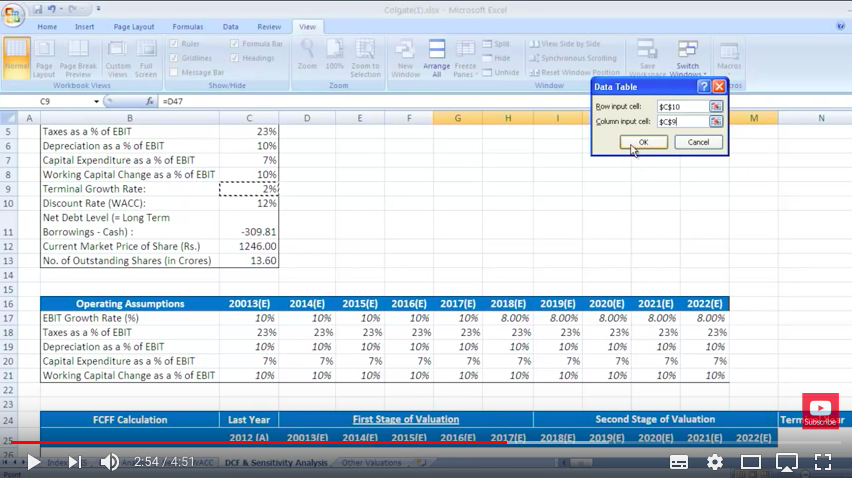Viewport: 852px width, 478px height.
Task: Click range selector for Row input cell
Action: (x=716, y=106)
